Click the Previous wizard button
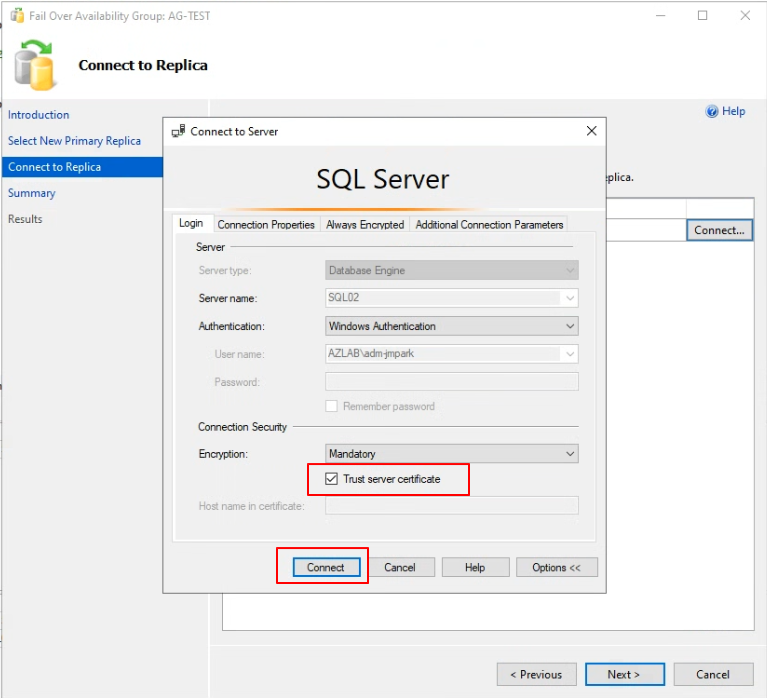Screen dimensions: 767x698 536,675
